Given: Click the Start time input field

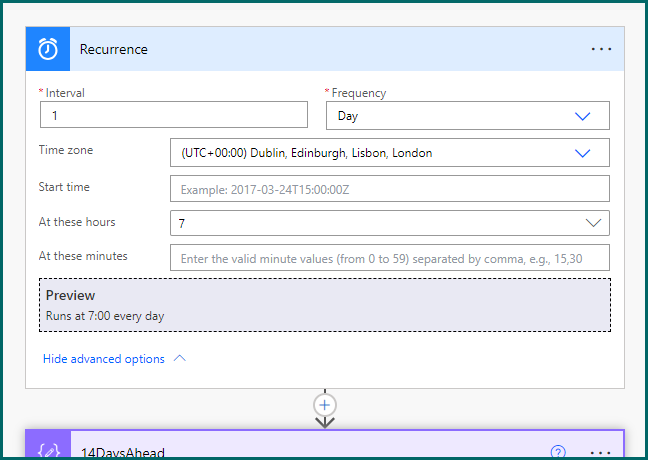Looking at the screenshot, I should click(390, 189).
